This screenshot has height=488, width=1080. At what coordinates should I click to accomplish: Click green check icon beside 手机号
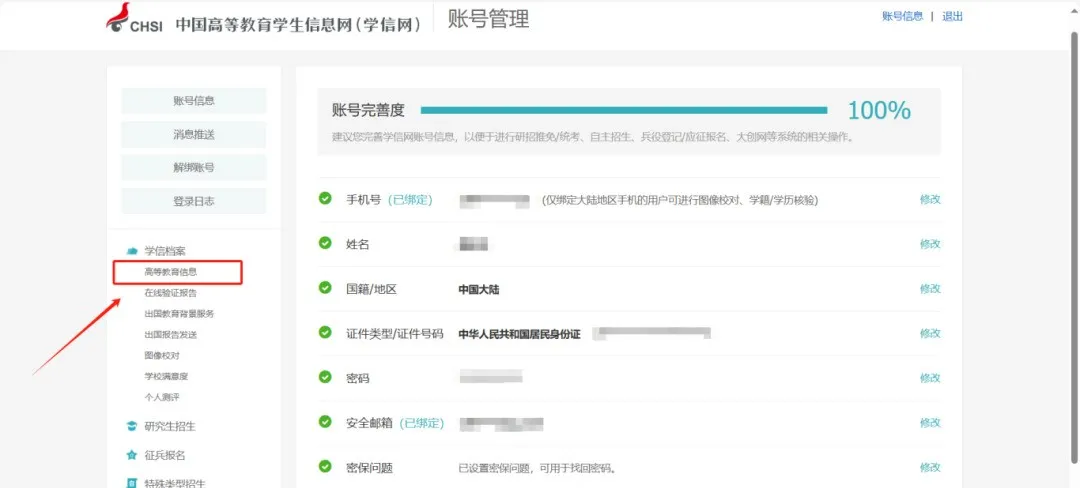pos(325,198)
